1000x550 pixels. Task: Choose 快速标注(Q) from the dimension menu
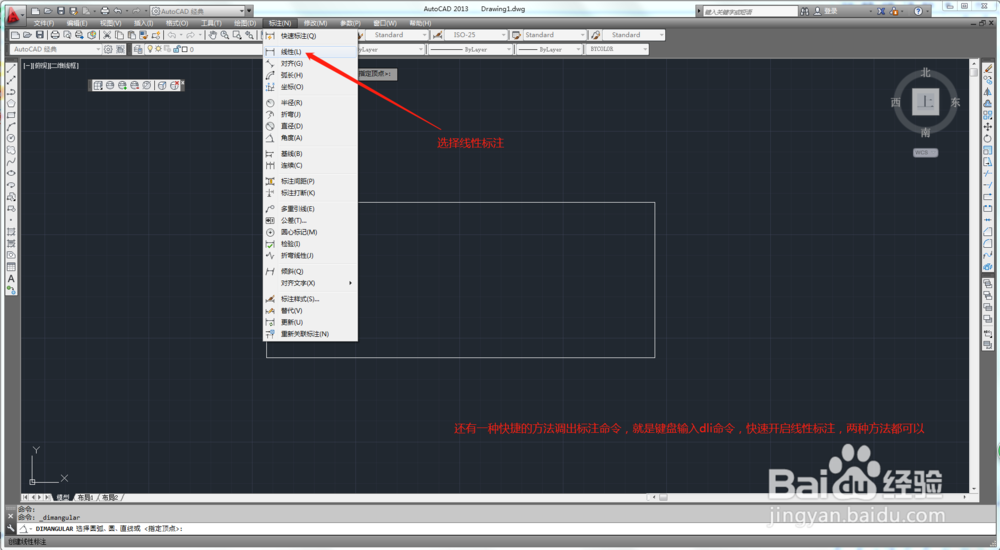311,36
